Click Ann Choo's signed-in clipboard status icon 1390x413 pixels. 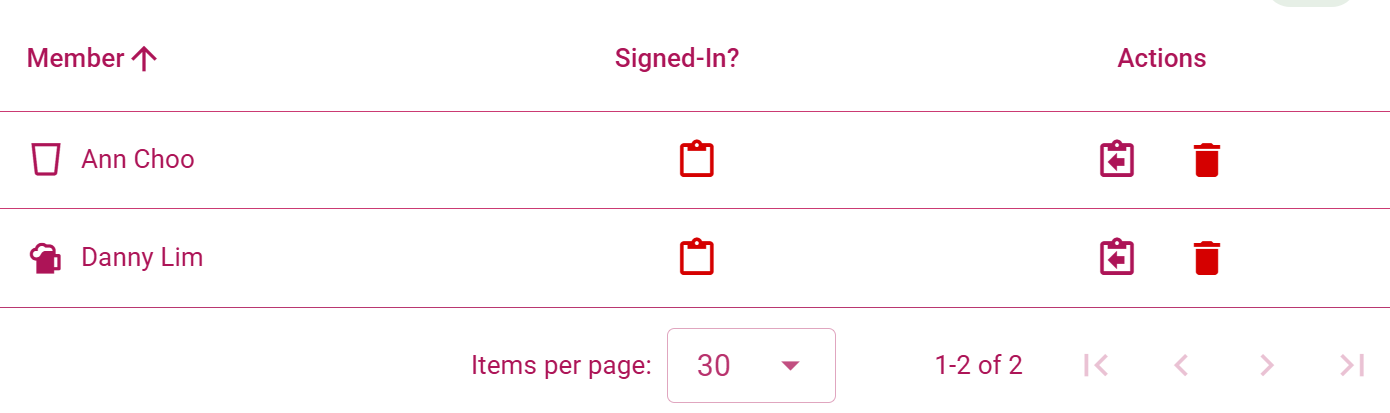[x=696, y=160]
